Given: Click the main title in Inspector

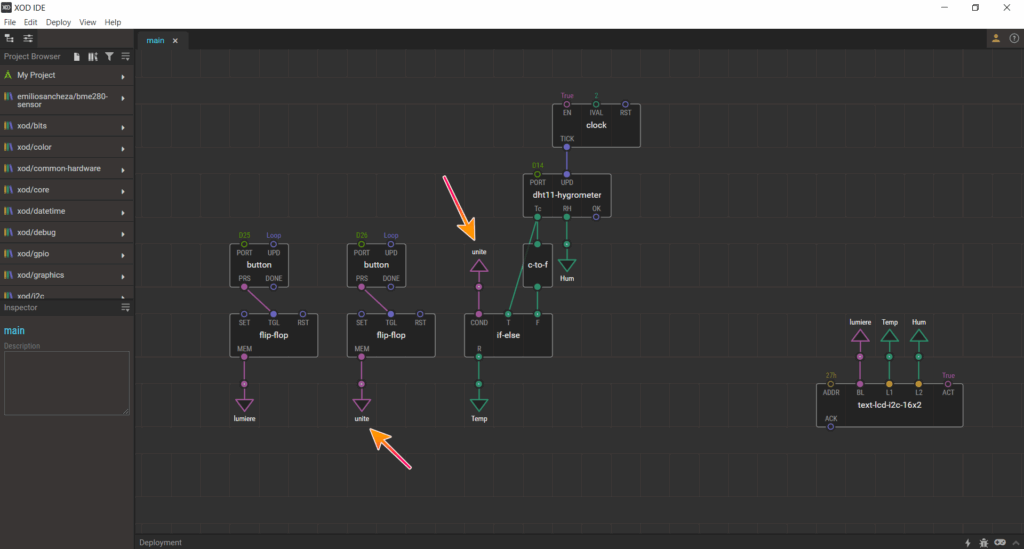Looking at the screenshot, I should pyautogui.click(x=14, y=330).
